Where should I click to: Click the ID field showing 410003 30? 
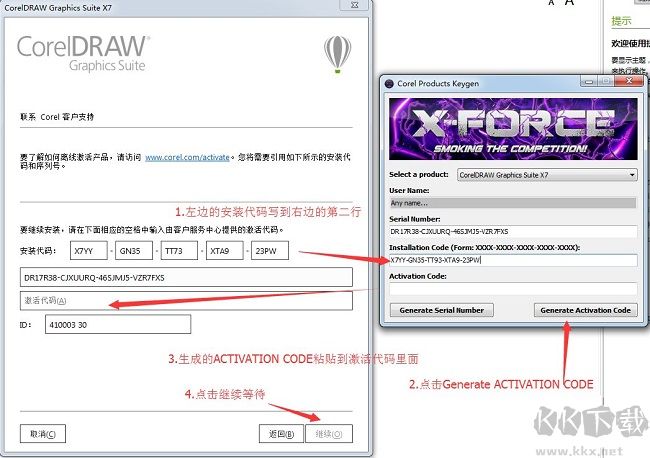(x=118, y=325)
